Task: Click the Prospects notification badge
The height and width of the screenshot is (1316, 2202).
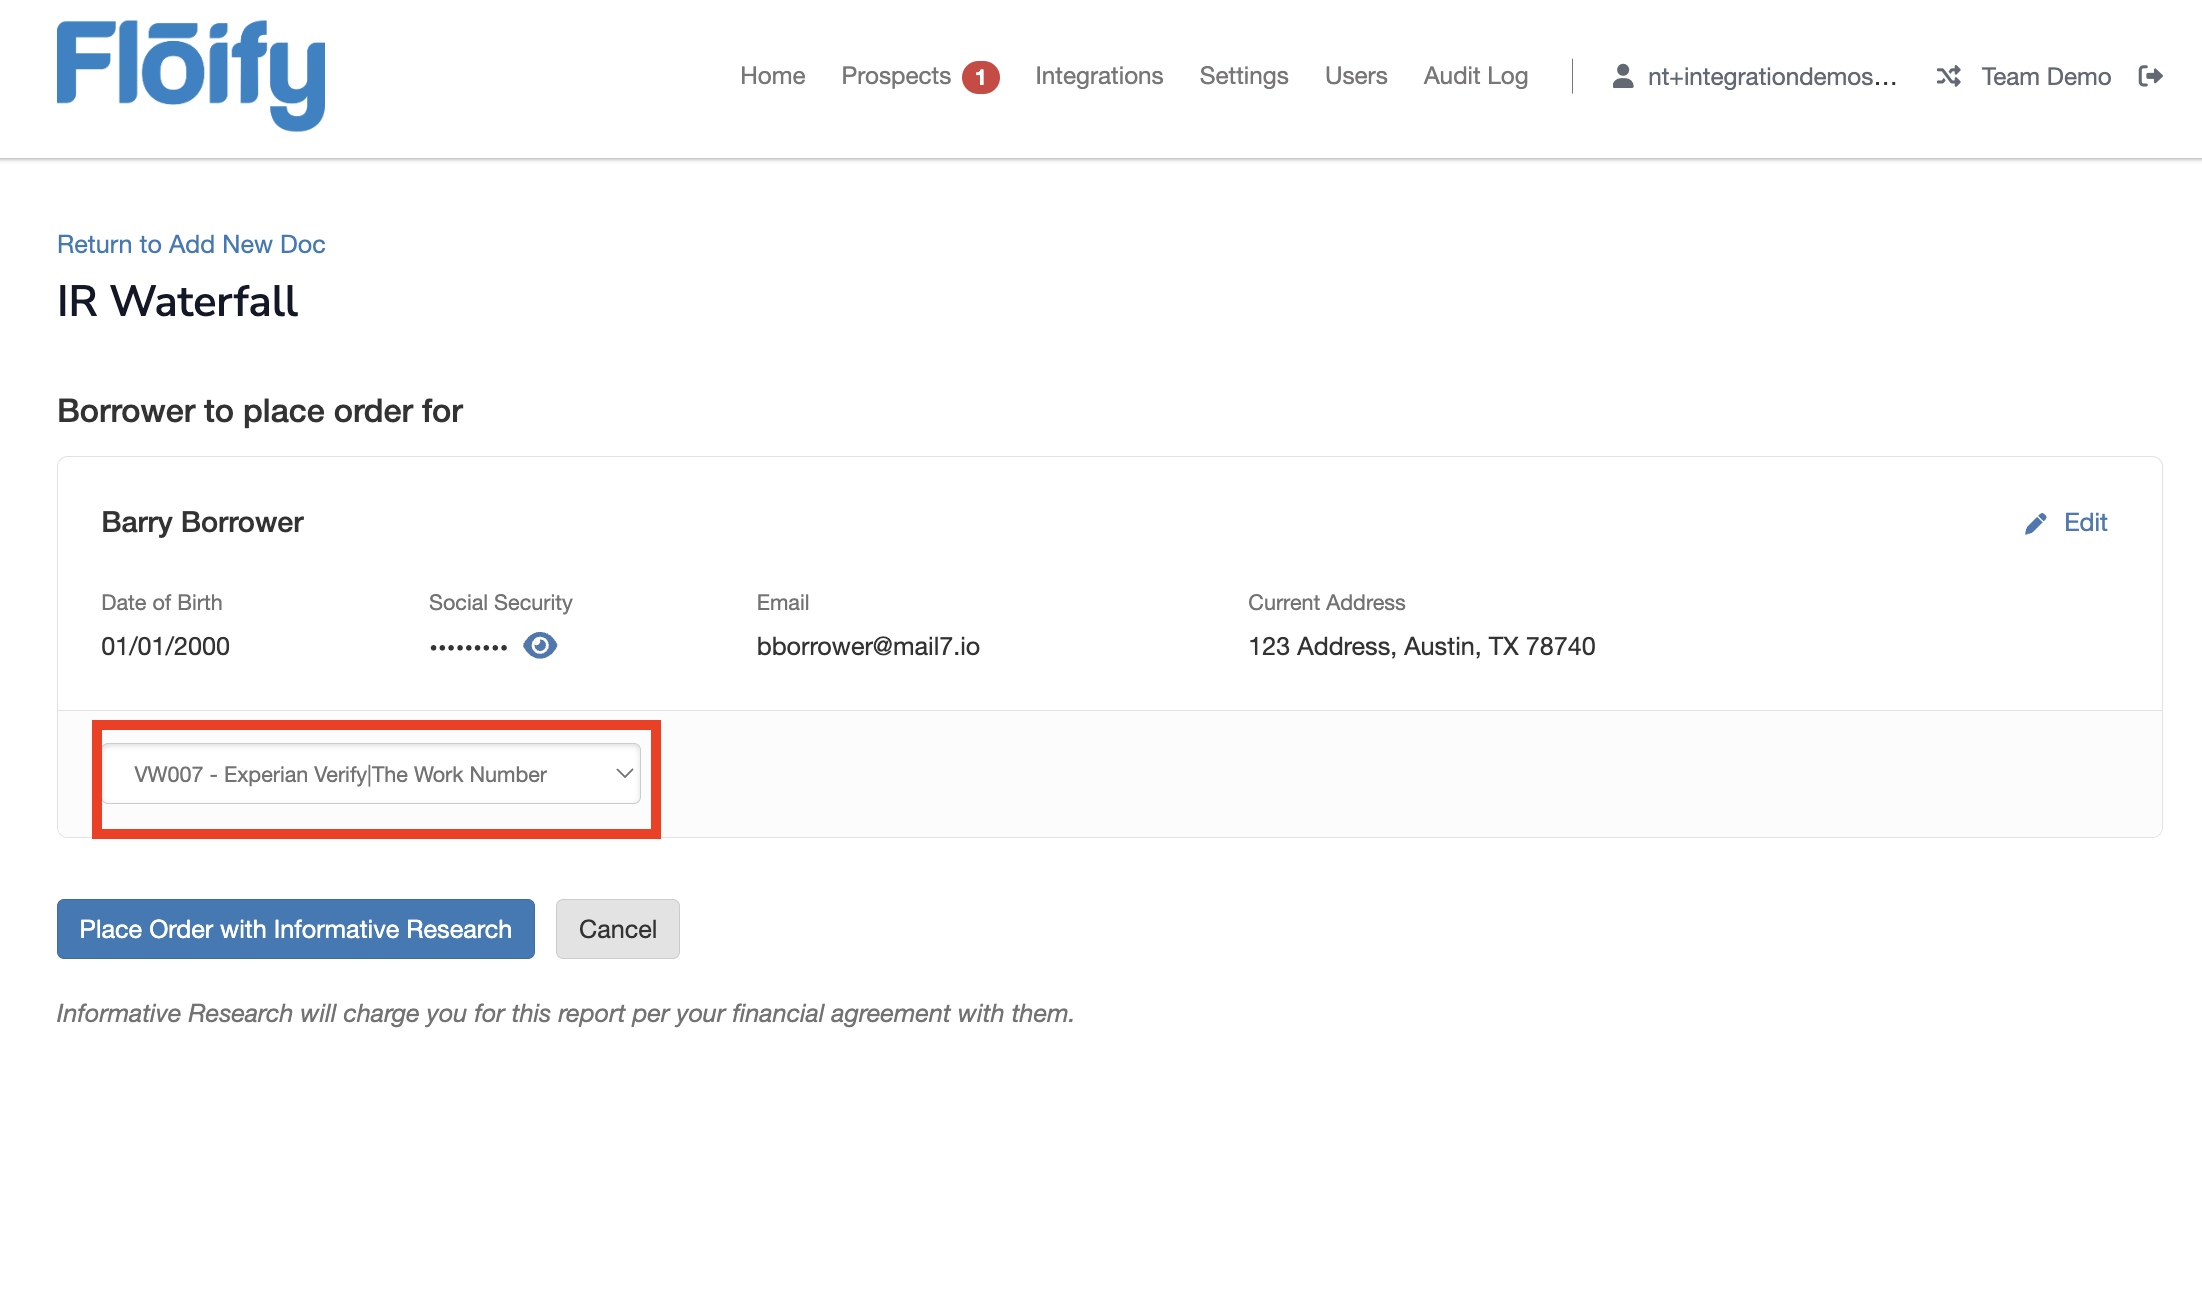Action: coord(980,75)
